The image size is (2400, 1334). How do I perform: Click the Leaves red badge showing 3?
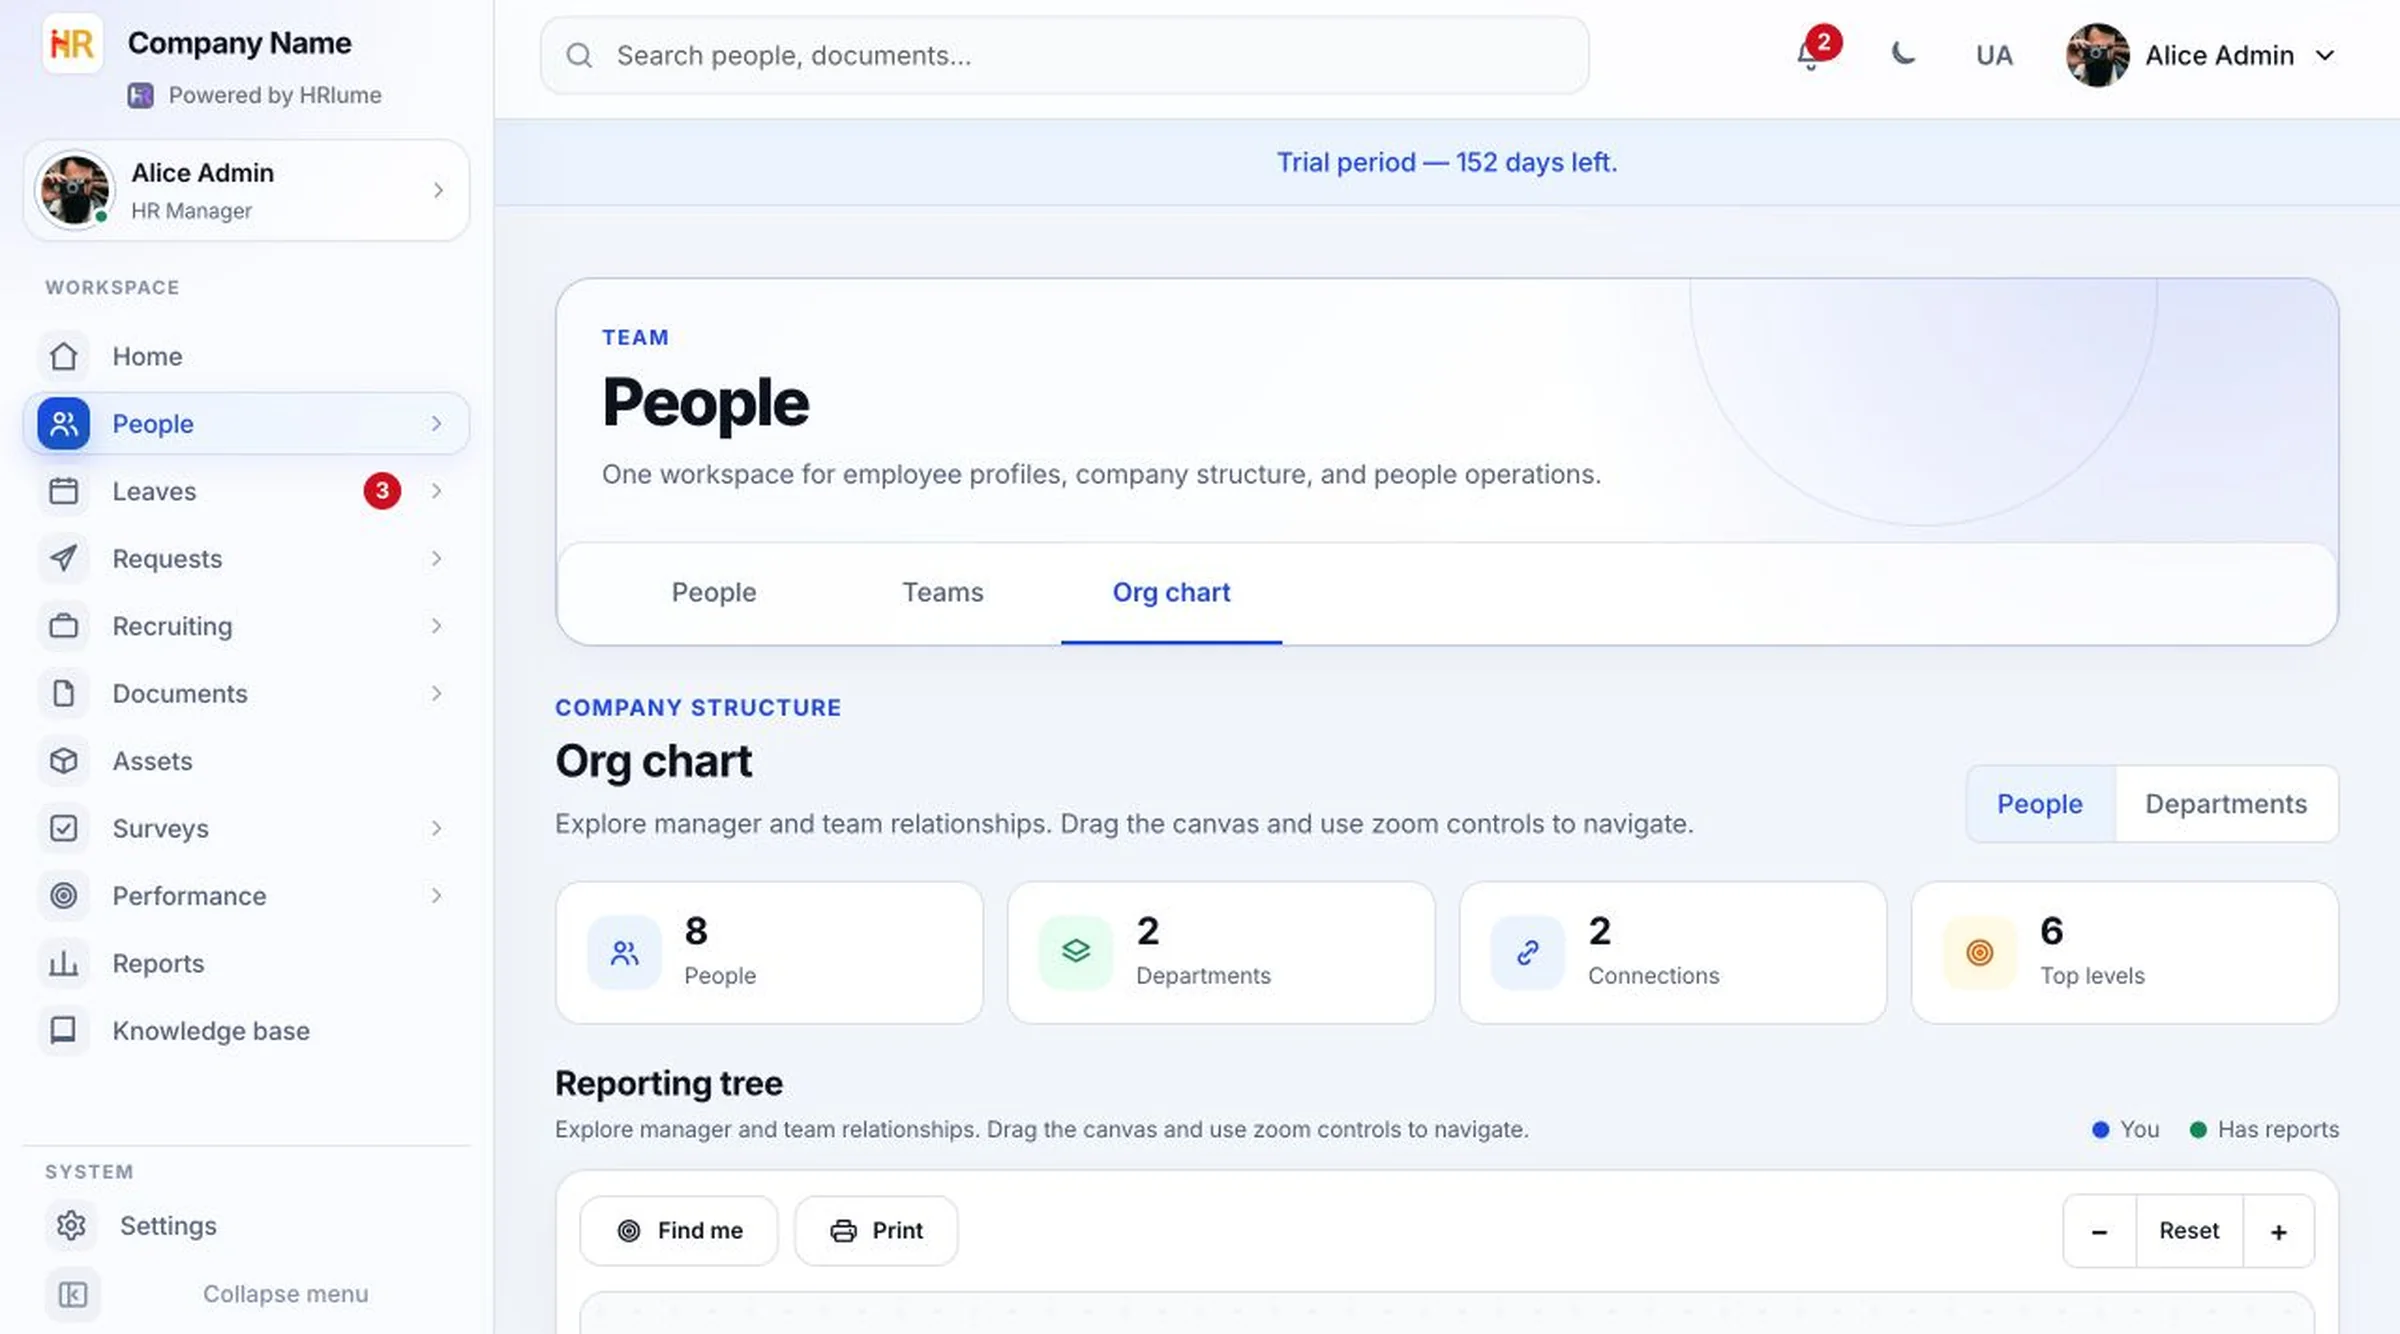point(382,491)
